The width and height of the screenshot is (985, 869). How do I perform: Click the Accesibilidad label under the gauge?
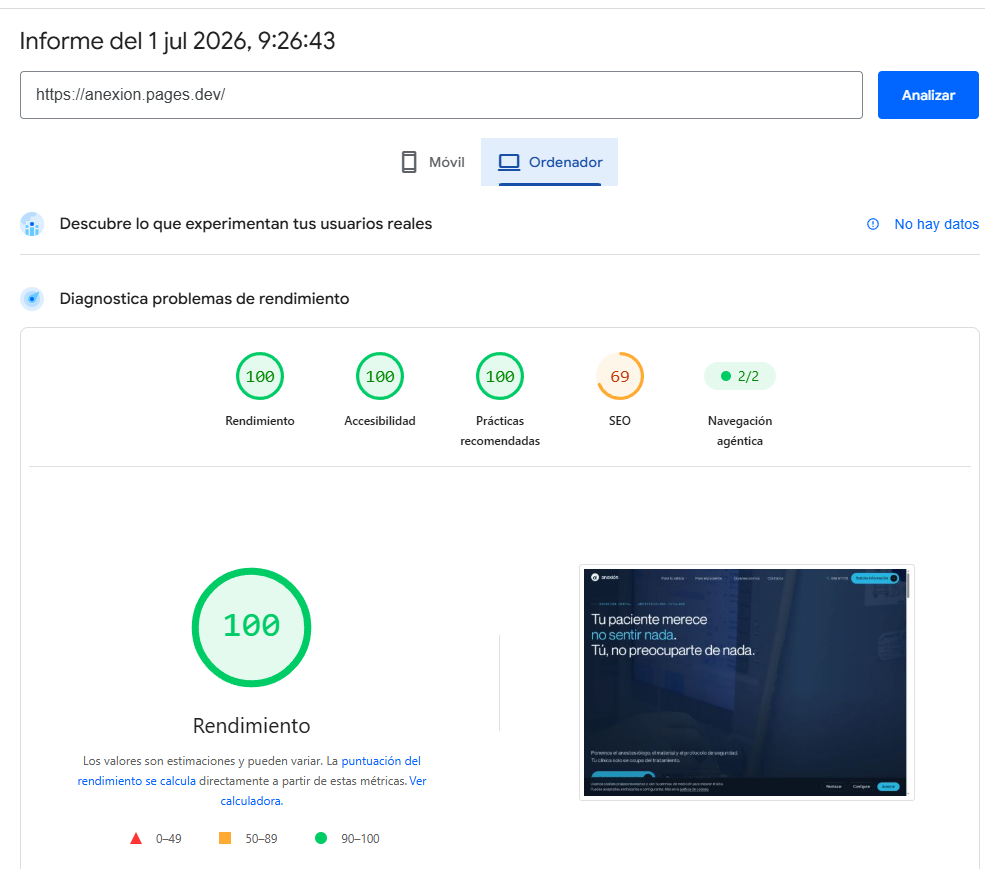point(380,421)
